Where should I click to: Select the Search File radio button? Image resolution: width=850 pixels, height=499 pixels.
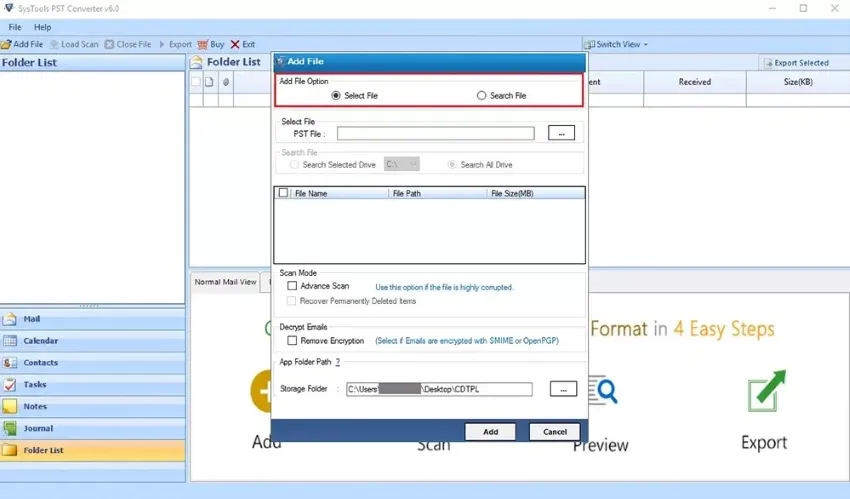coord(481,95)
